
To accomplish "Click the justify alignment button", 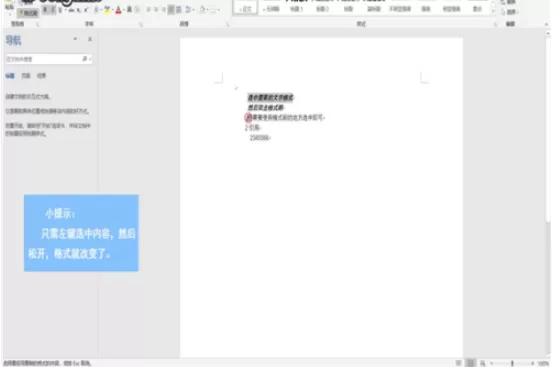I will (x=171, y=10).
